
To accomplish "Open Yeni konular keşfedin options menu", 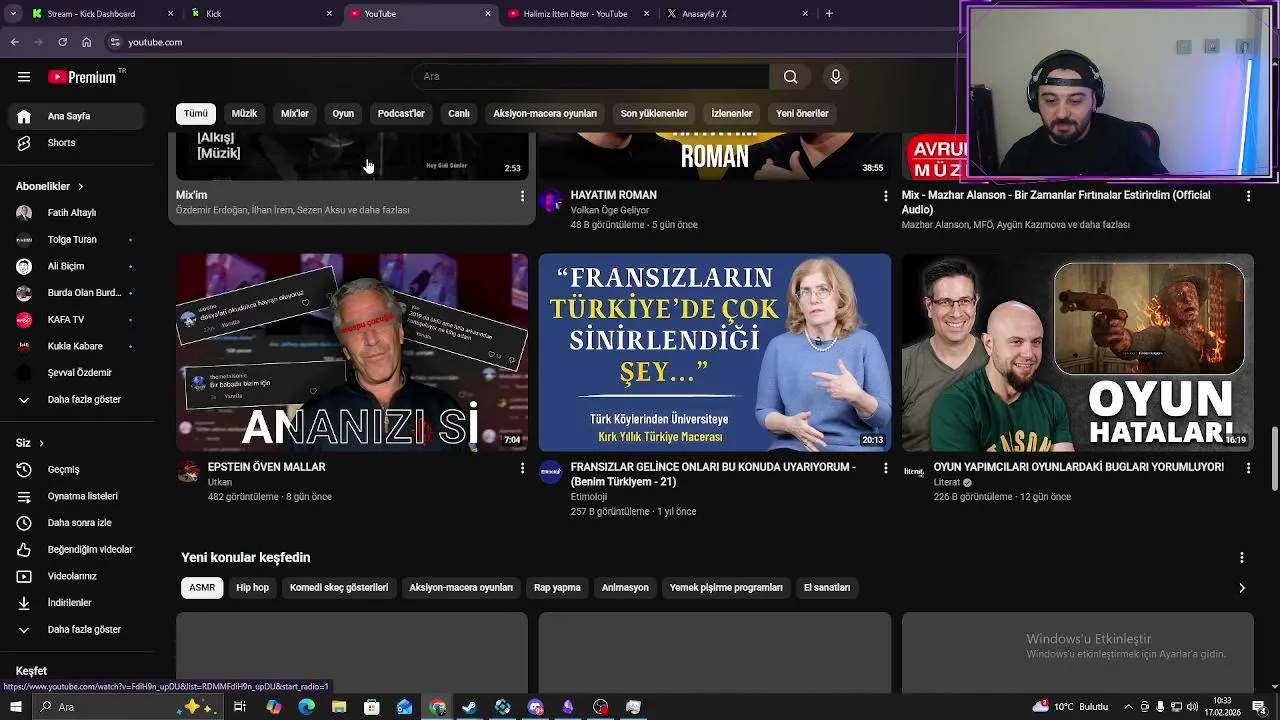I will point(1242,558).
